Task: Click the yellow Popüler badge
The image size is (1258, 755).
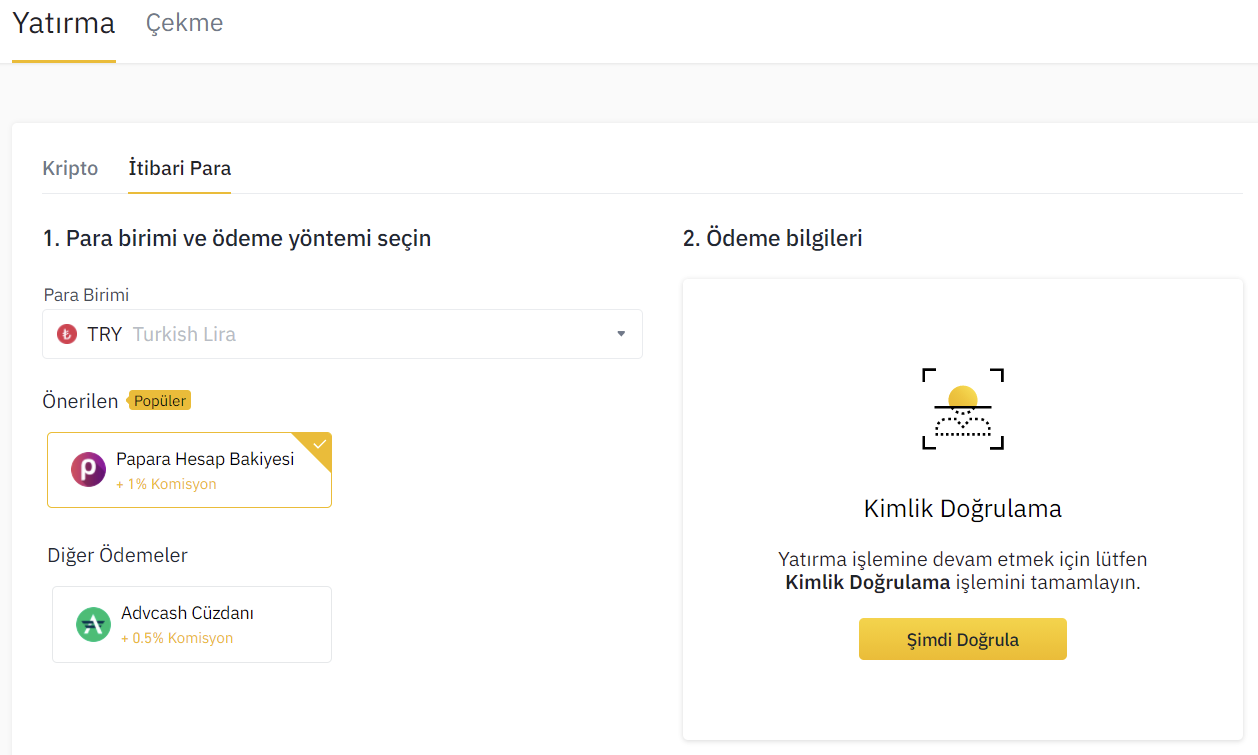Action: coord(160,400)
